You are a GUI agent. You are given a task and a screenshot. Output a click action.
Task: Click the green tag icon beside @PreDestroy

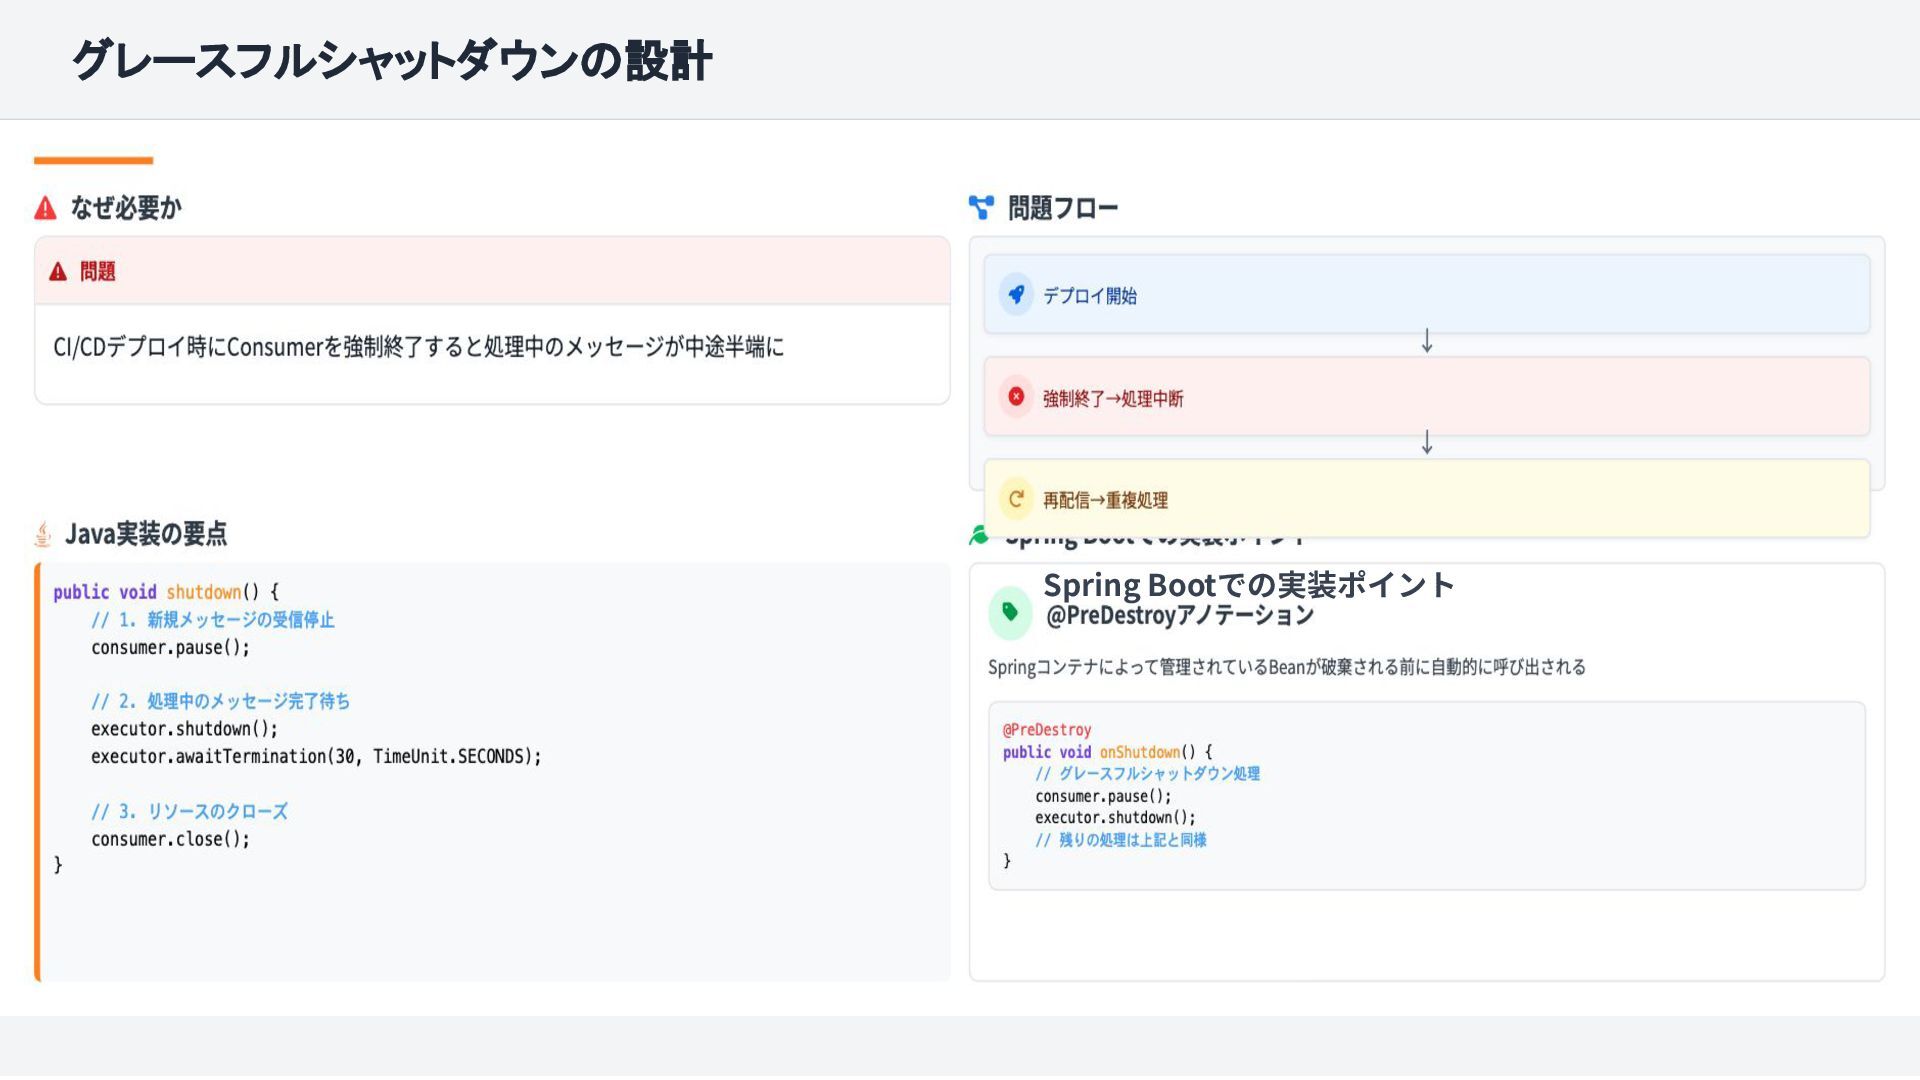[x=1010, y=612]
